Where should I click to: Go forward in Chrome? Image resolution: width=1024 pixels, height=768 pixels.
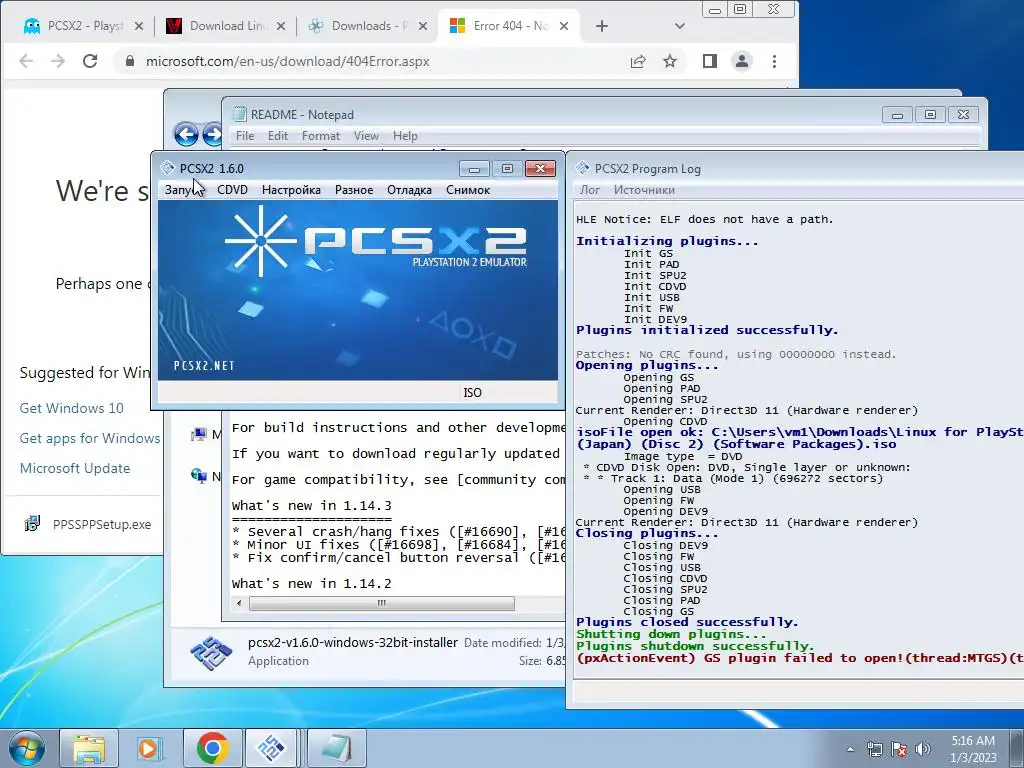click(58, 61)
